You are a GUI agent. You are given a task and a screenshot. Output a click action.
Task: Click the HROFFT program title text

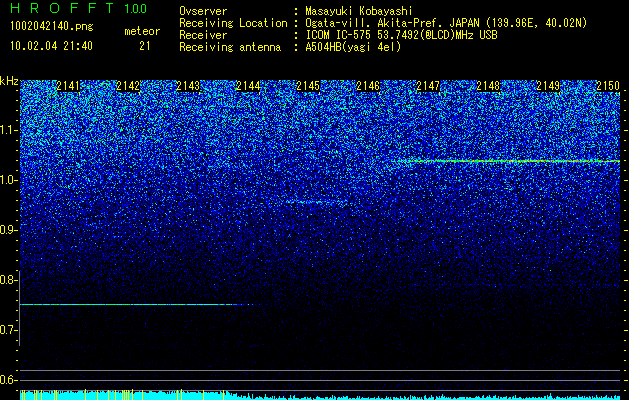point(62,8)
